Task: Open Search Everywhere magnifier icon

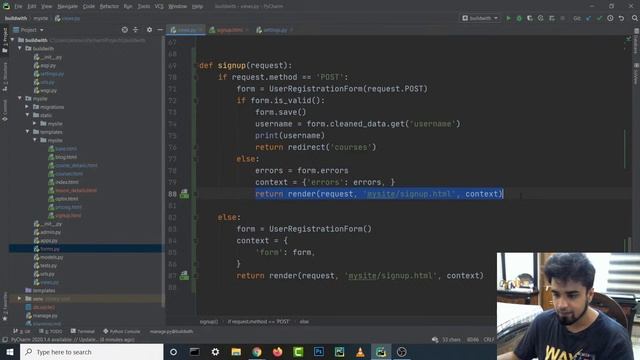Action: click(635, 18)
